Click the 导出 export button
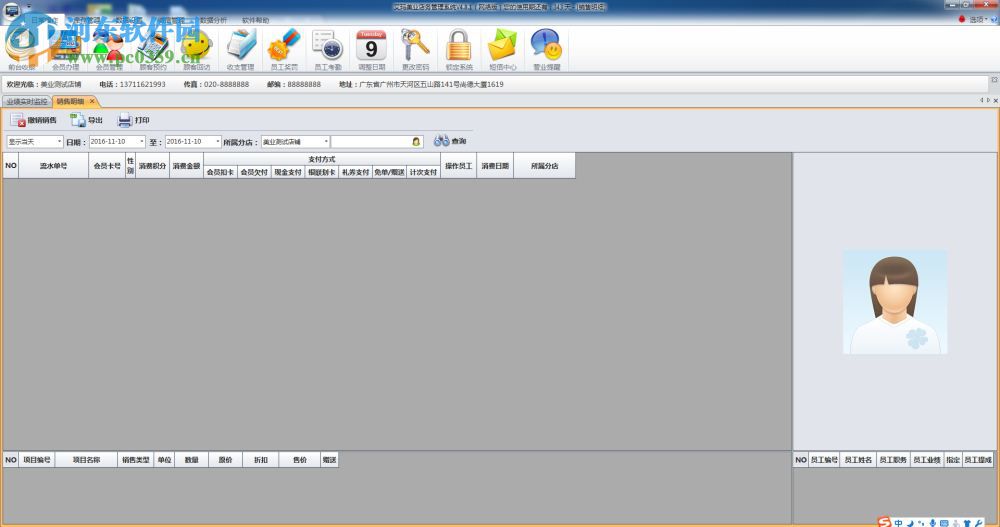Image resolution: width=1000 pixels, height=527 pixels. 86,120
